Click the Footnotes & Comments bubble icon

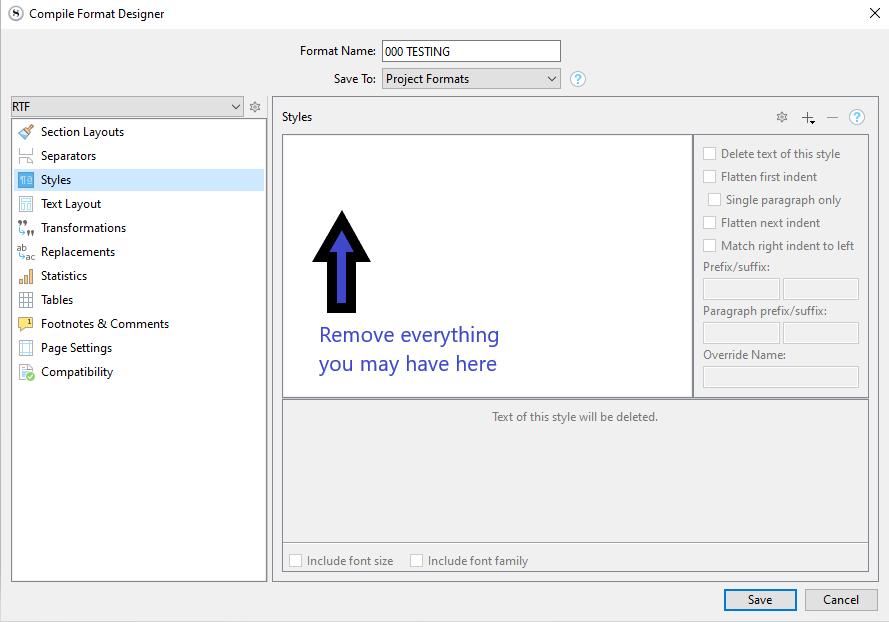click(26, 324)
